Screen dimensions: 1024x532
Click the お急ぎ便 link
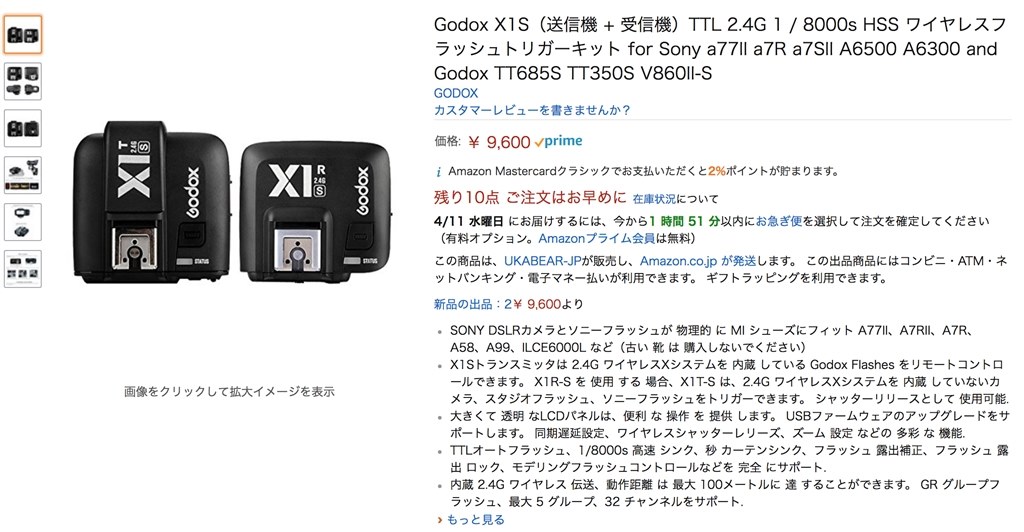pos(779,221)
